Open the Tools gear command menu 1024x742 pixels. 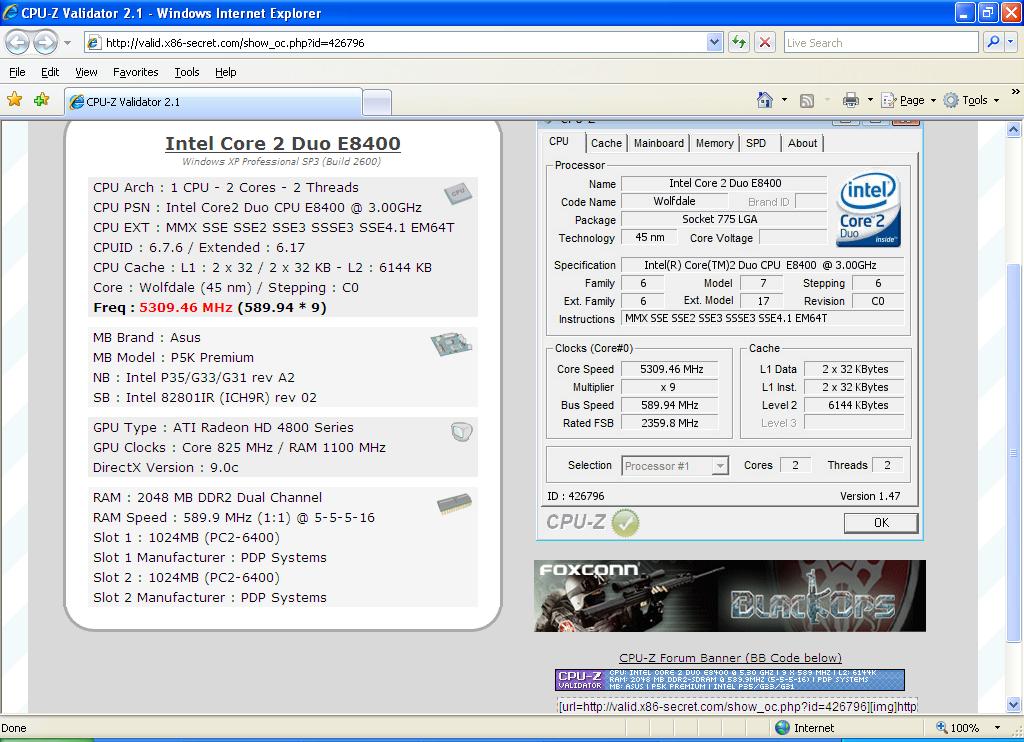pyautogui.click(x=971, y=100)
